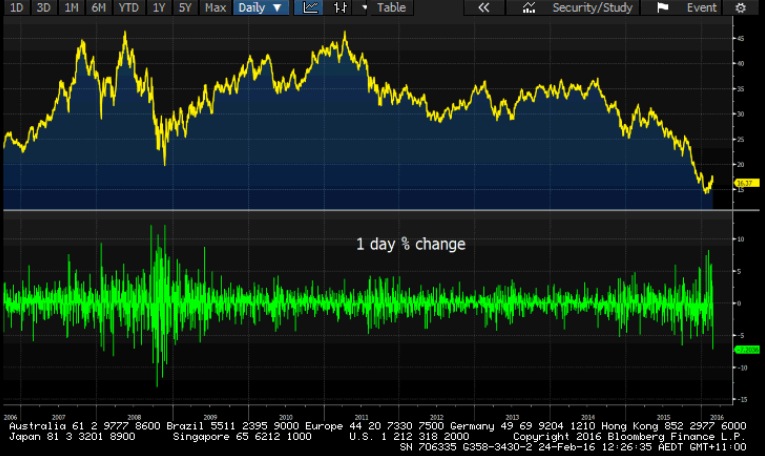Open chart settings with the gear icon
Viewport: 765px width, 456px height.
click(739, 8)
